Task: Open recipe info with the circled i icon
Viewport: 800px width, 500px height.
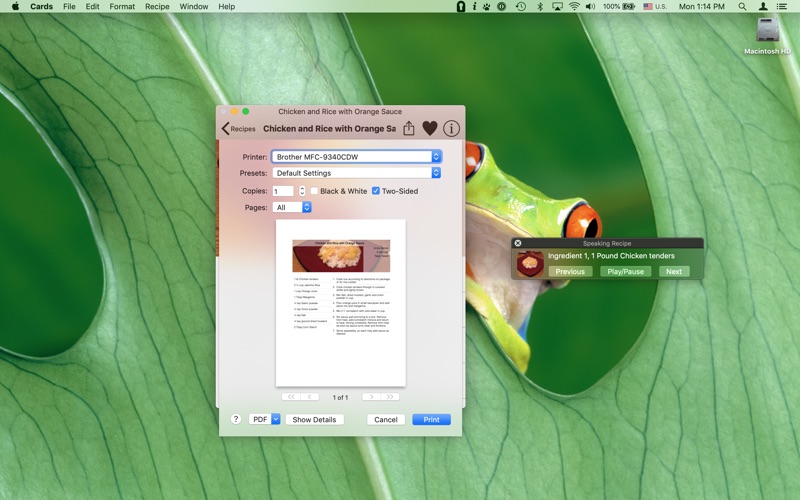Action: coord(451,129)
